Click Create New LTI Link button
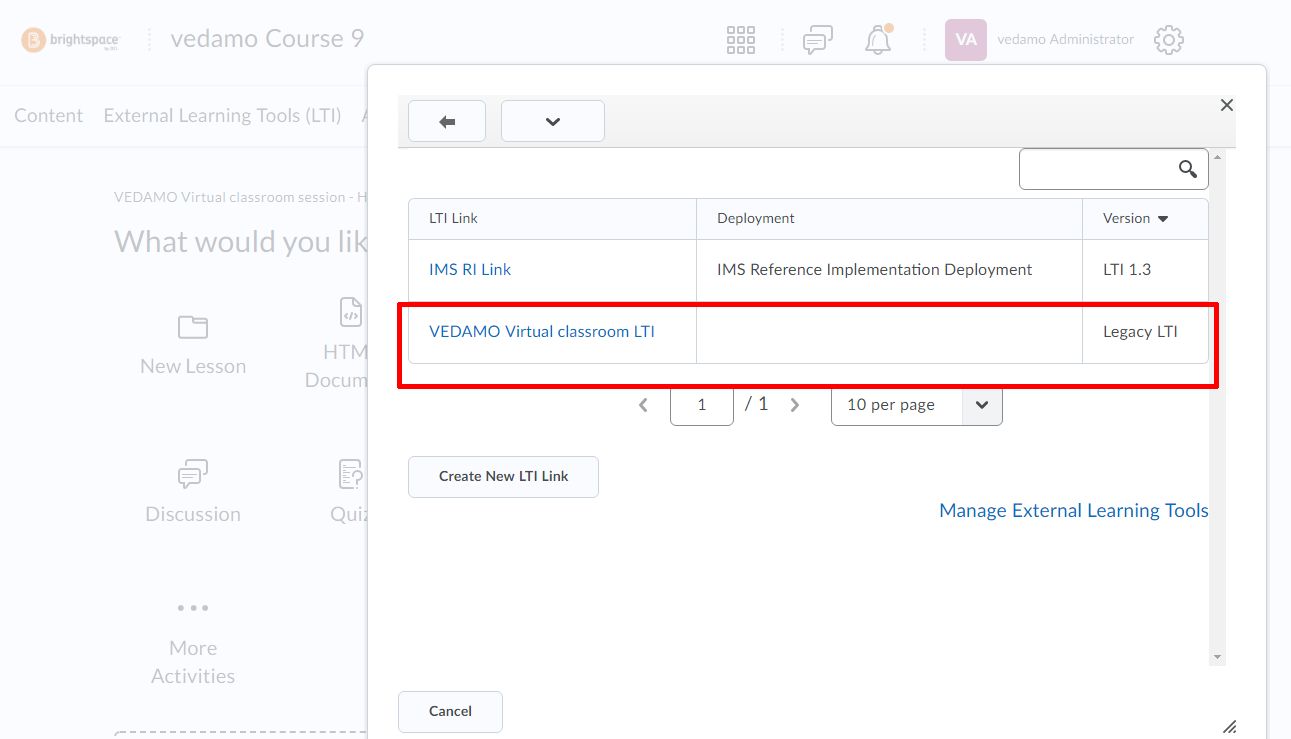This screenshot has height=739, width=1291. click(x=503, y=476)
